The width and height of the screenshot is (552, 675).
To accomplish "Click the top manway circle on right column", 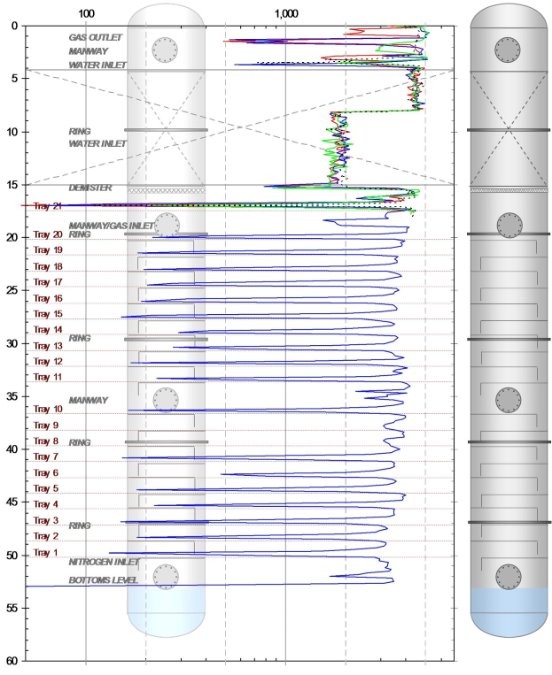I will 507,50.
